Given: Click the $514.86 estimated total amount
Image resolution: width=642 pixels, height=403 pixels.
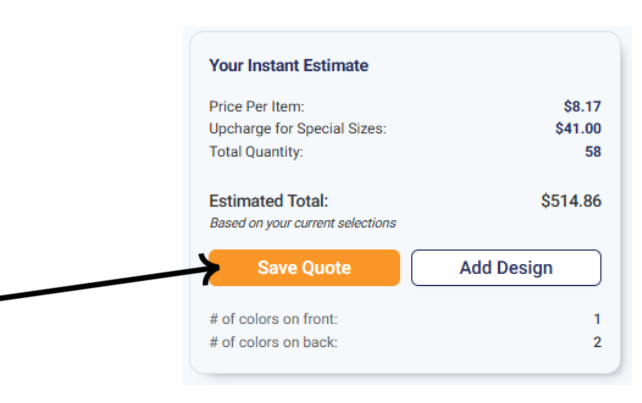Looking at the screenshot, I should 571,201.
